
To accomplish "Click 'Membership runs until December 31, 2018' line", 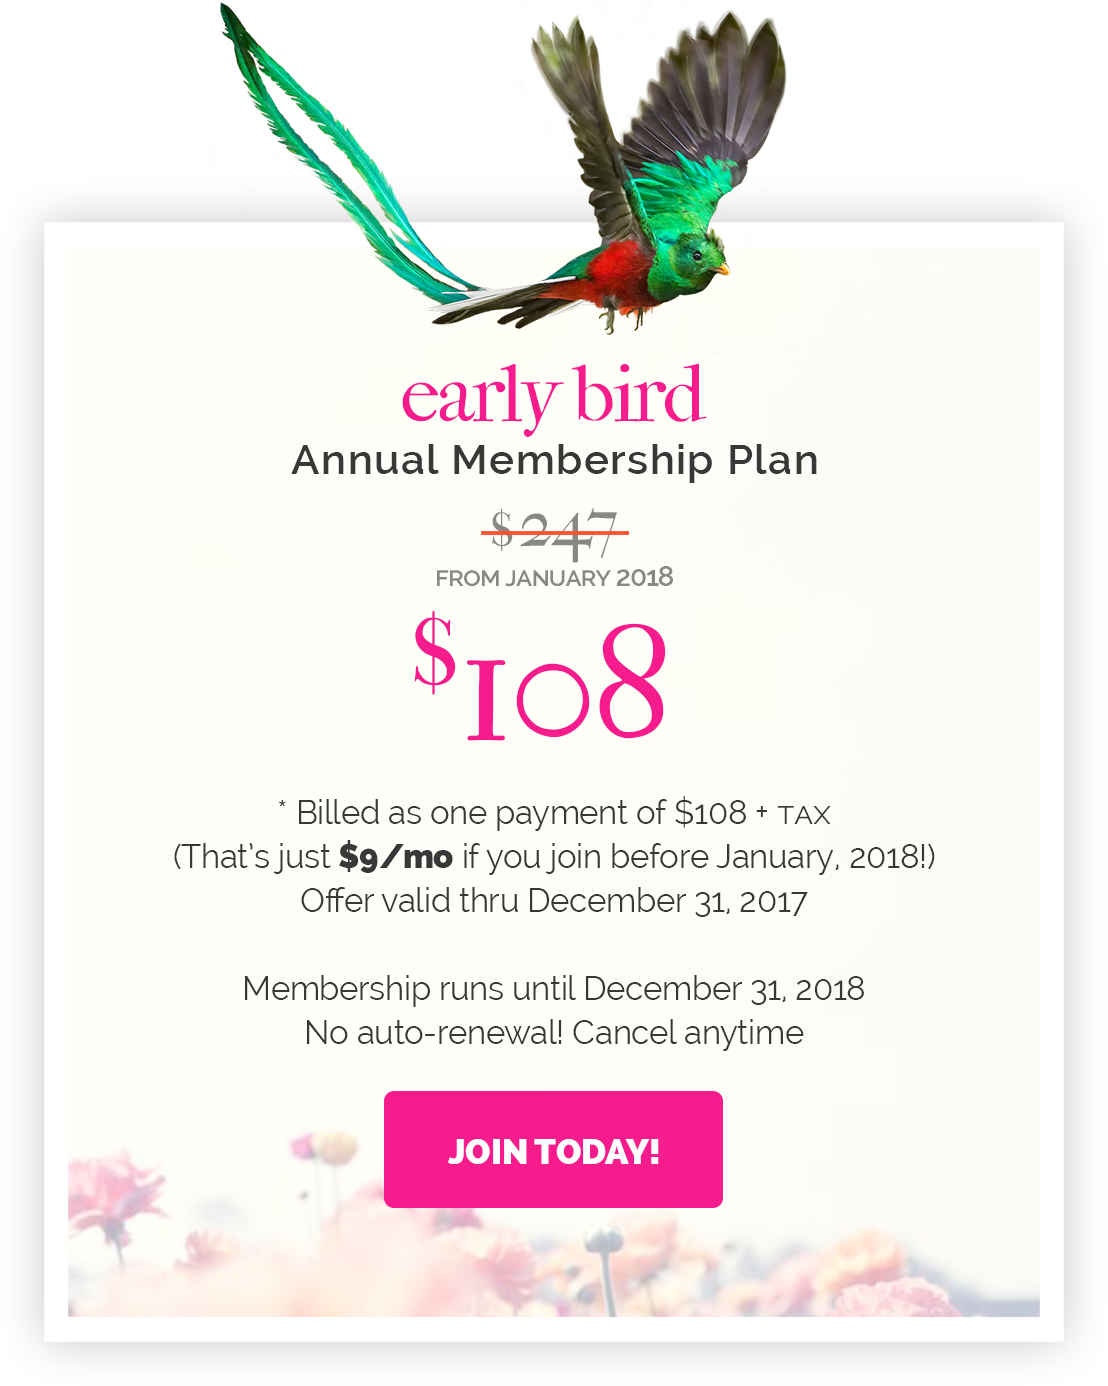I will [x=553, y=989].
